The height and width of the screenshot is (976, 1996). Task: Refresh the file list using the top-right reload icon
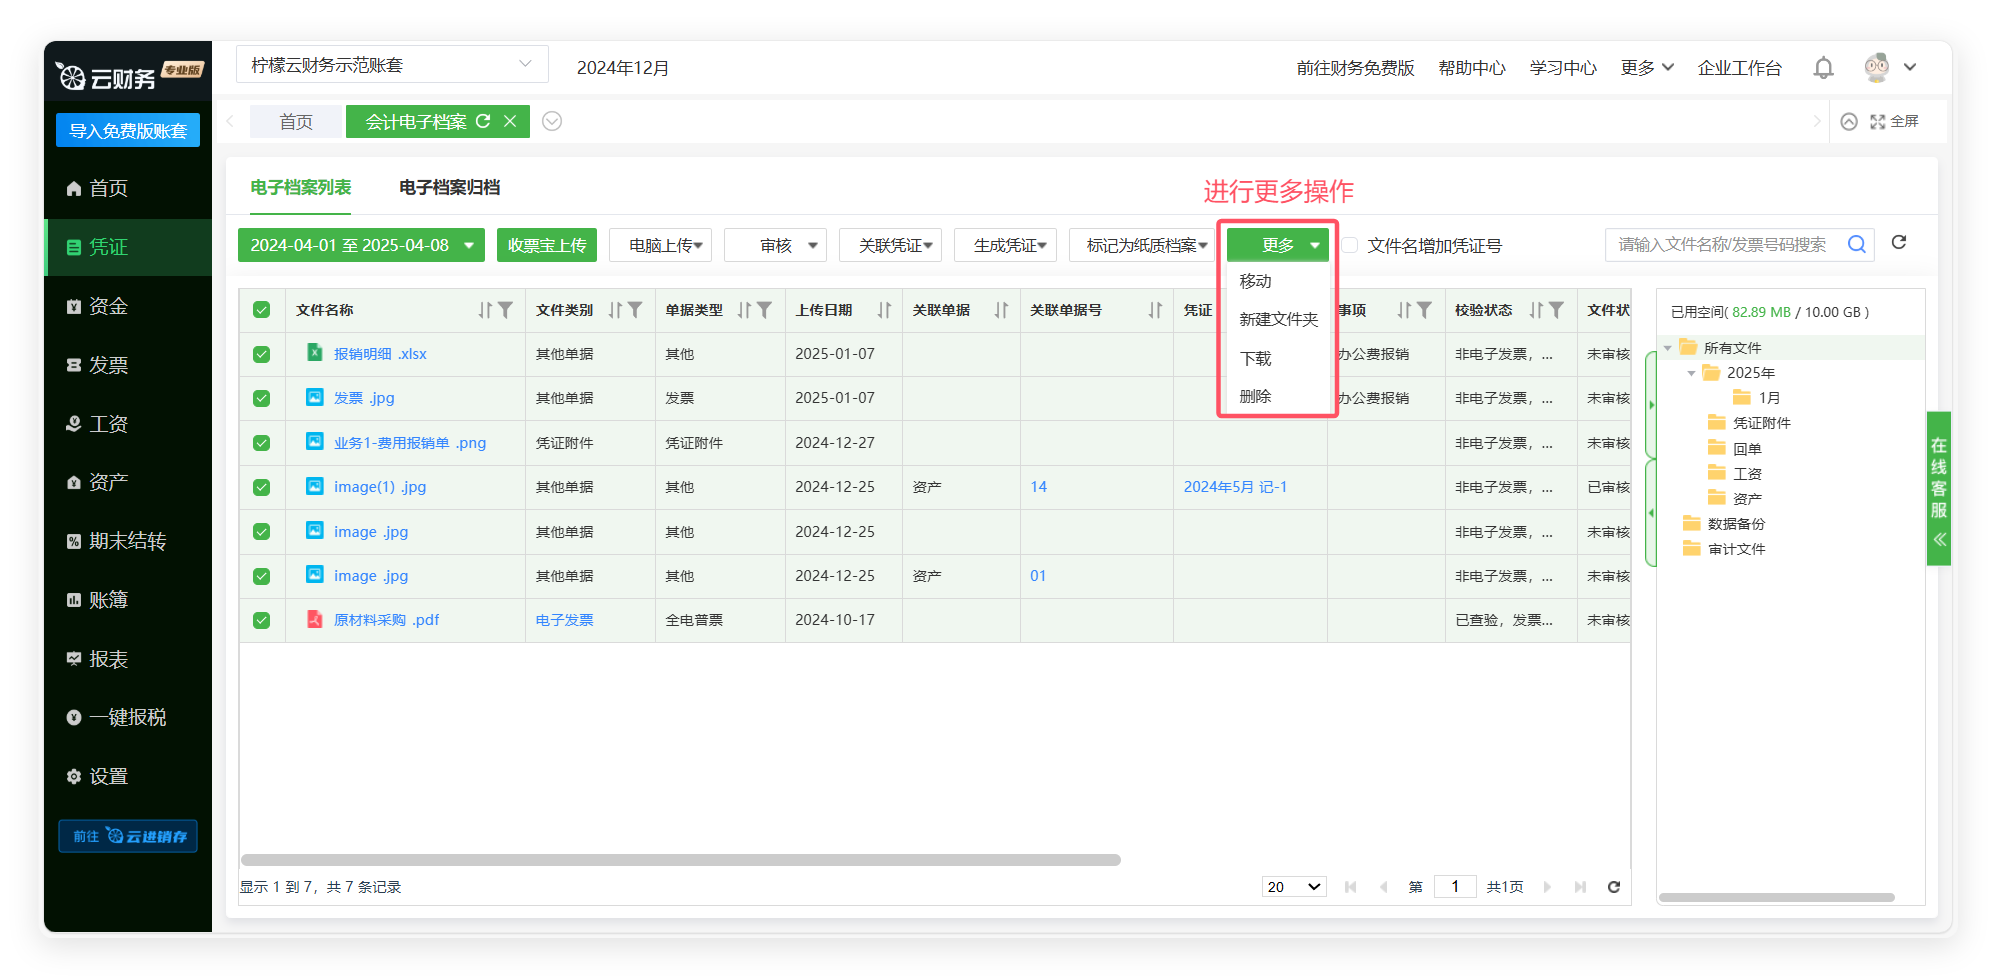coord(1899,243)
